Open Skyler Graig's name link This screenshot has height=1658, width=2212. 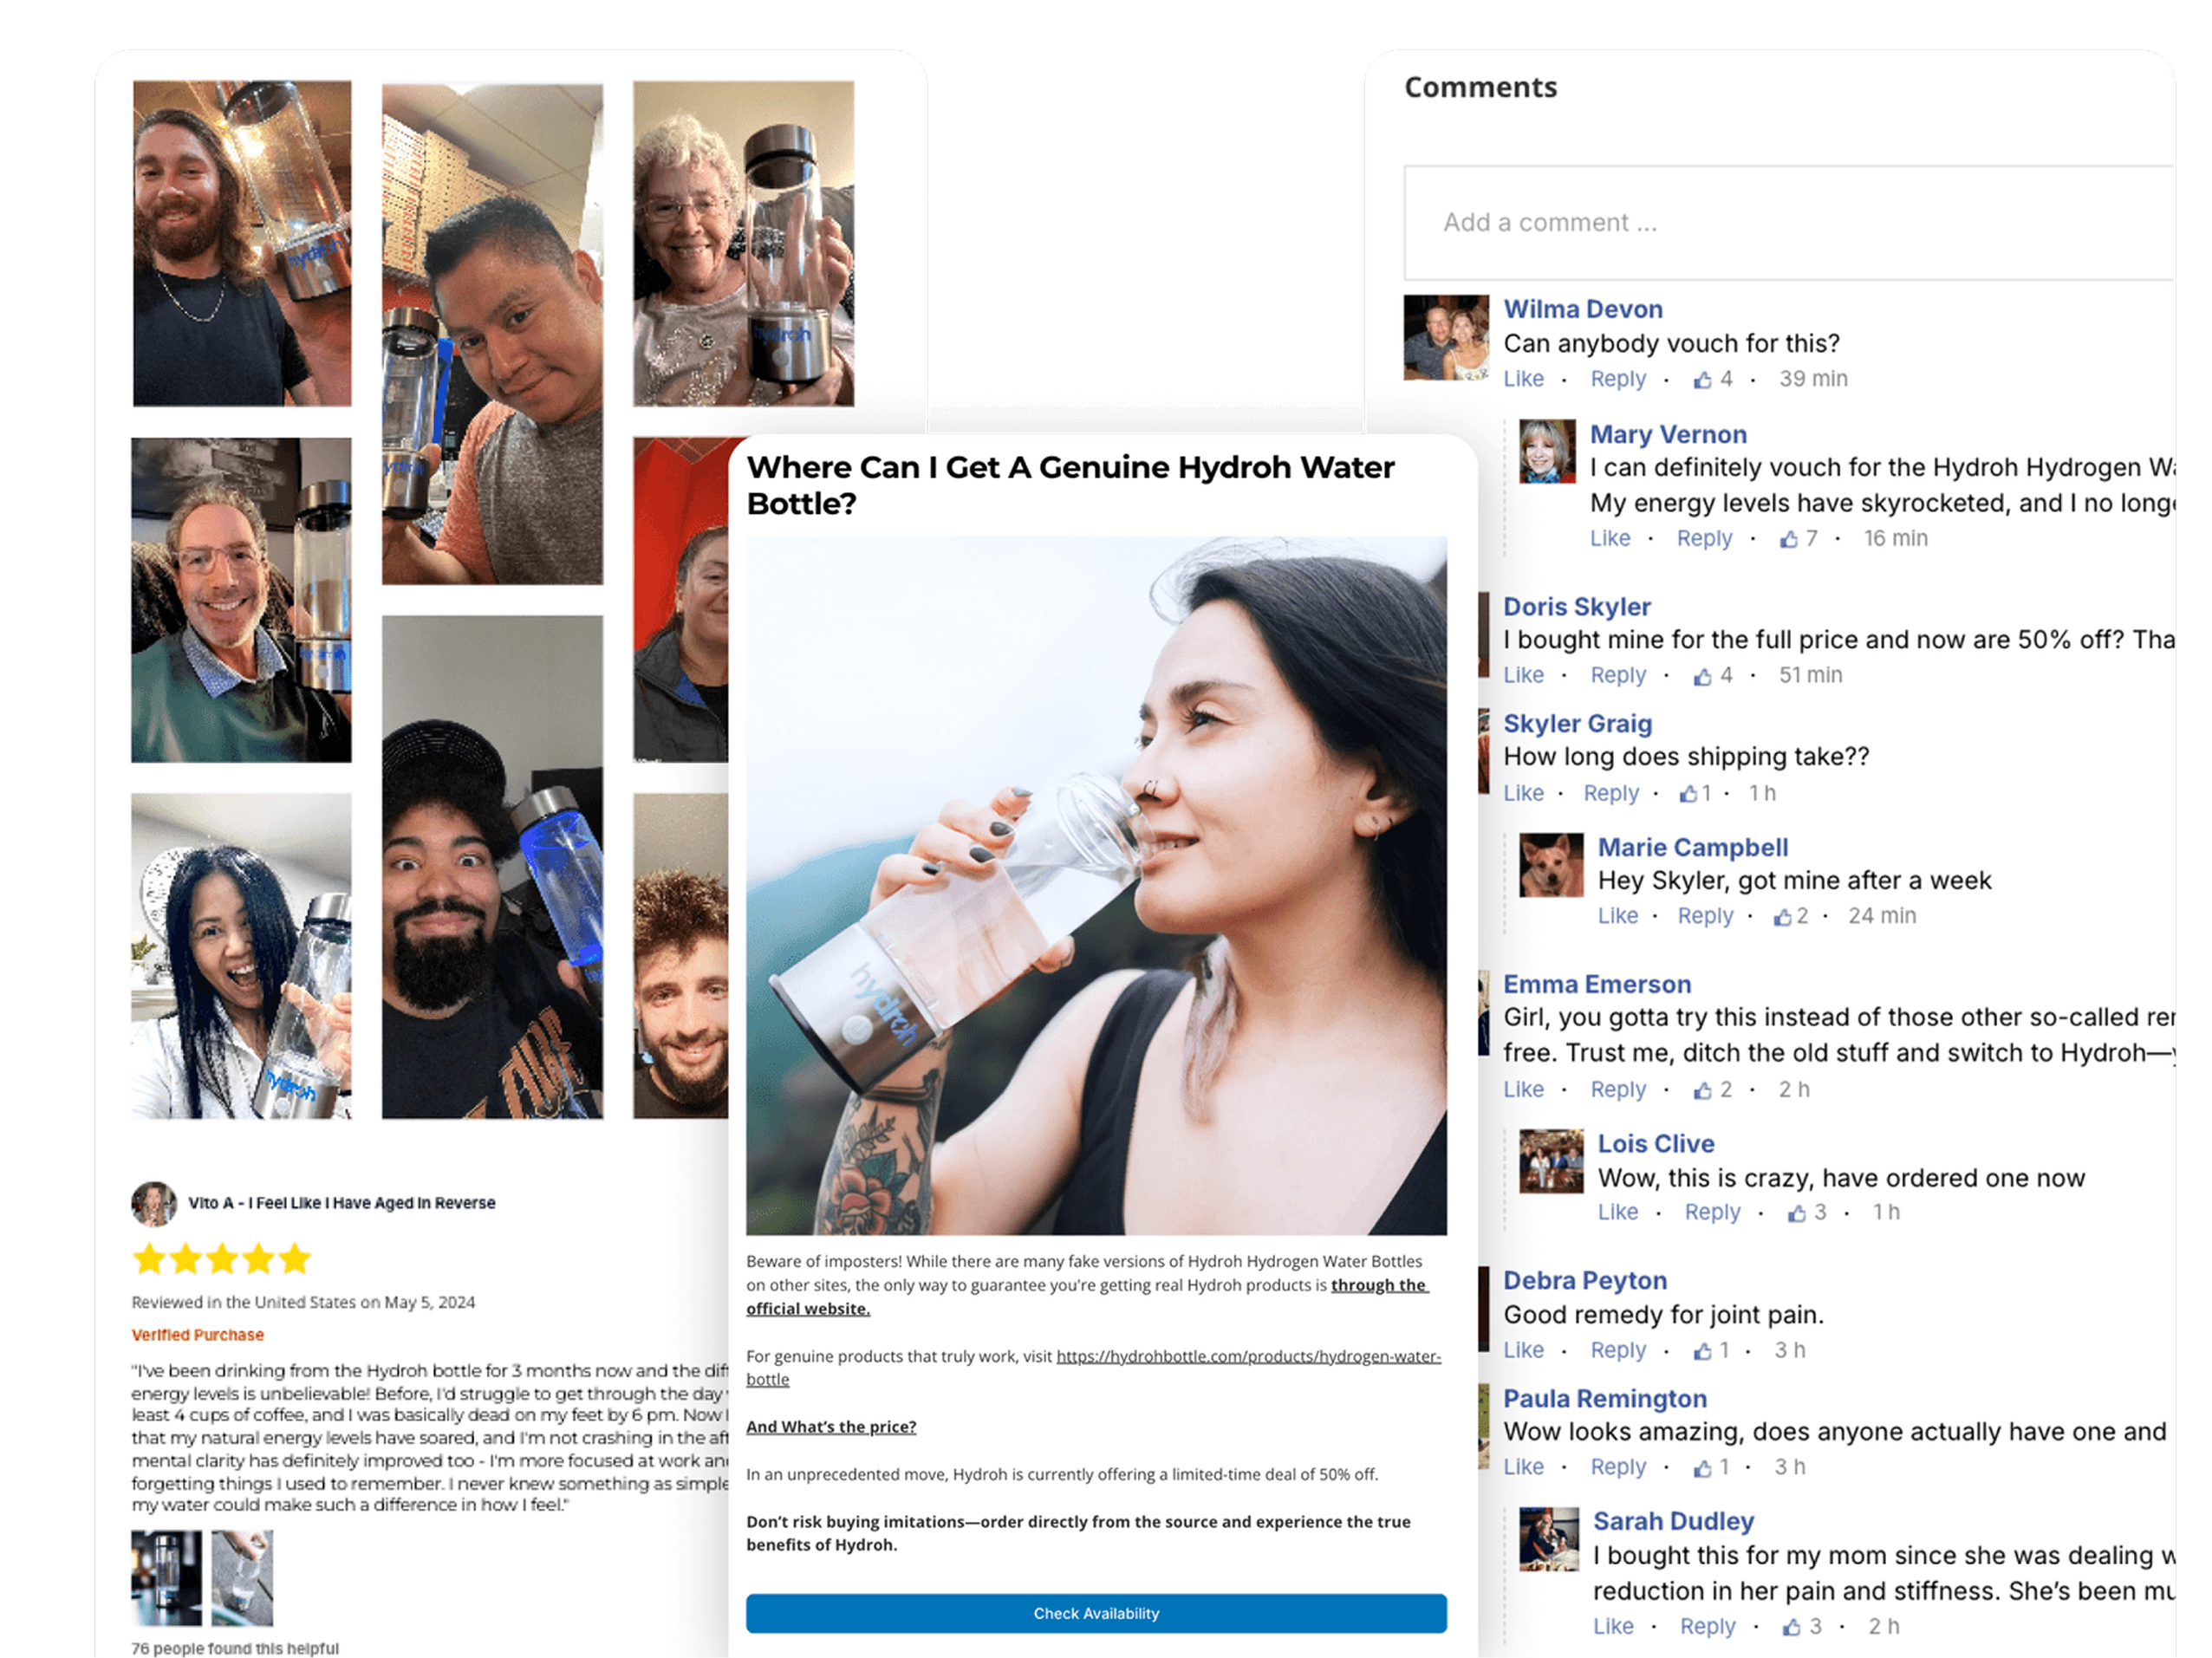point(1577,724)
